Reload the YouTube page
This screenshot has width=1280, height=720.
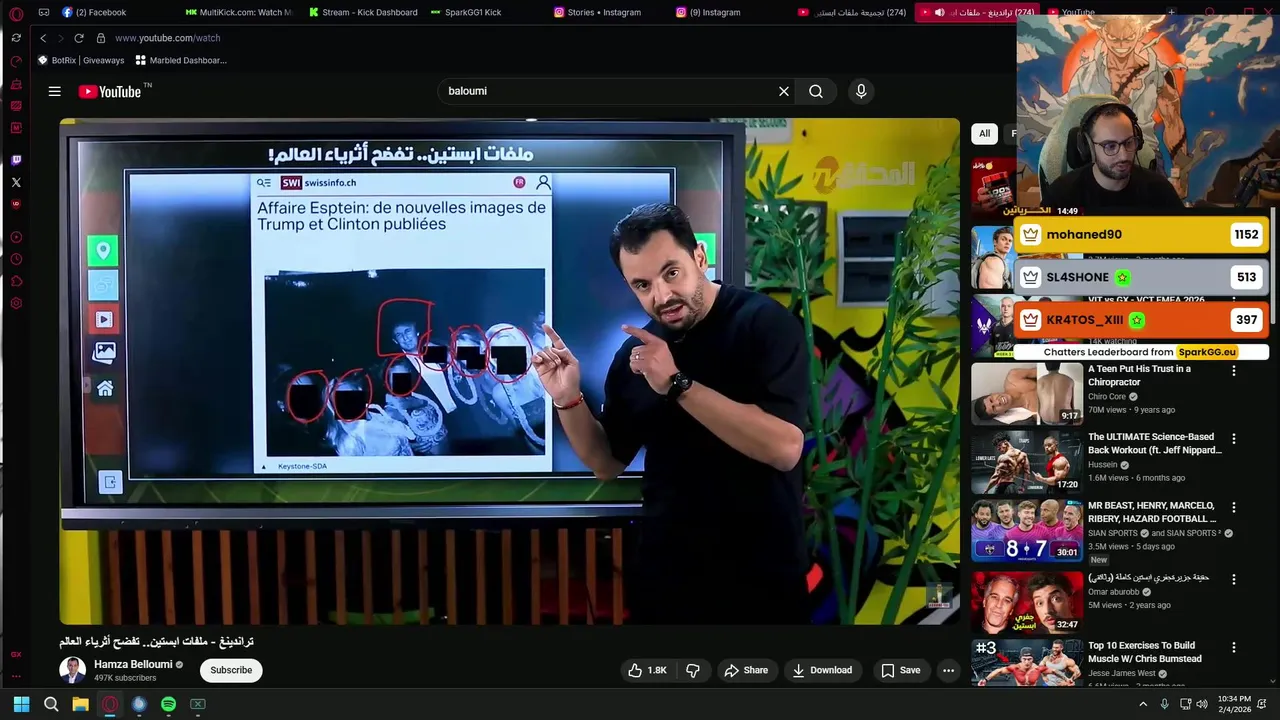(x=79, y=38)
